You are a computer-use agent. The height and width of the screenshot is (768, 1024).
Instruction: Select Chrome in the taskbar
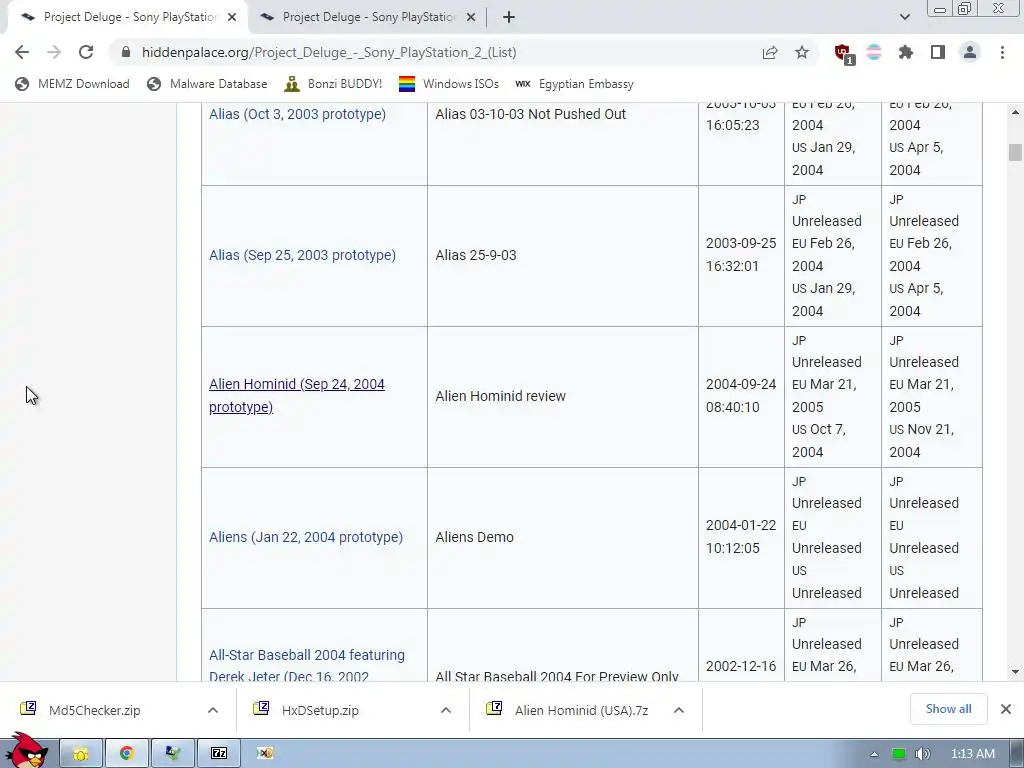(127, 754)
